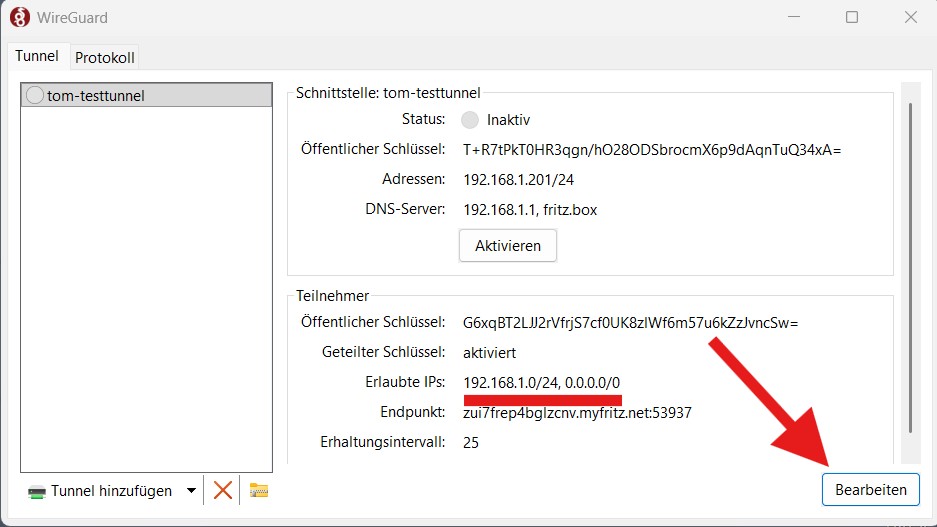The image size is (937, 527).
Task: Click Bearbeiten to edit the tunnel
Action: [x=870, y=490]
